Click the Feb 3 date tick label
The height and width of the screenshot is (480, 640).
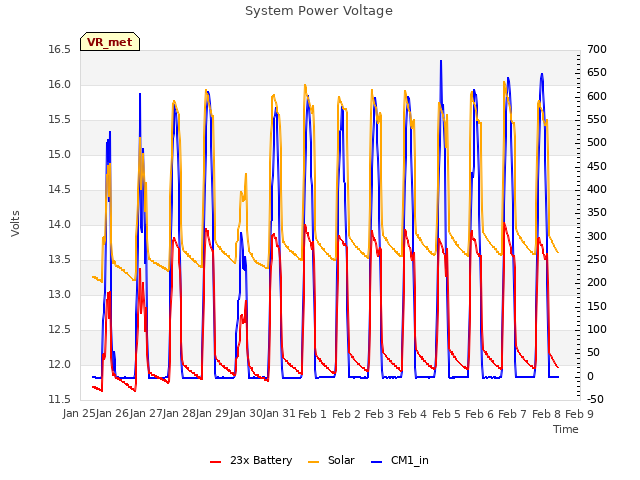[379, 414]
